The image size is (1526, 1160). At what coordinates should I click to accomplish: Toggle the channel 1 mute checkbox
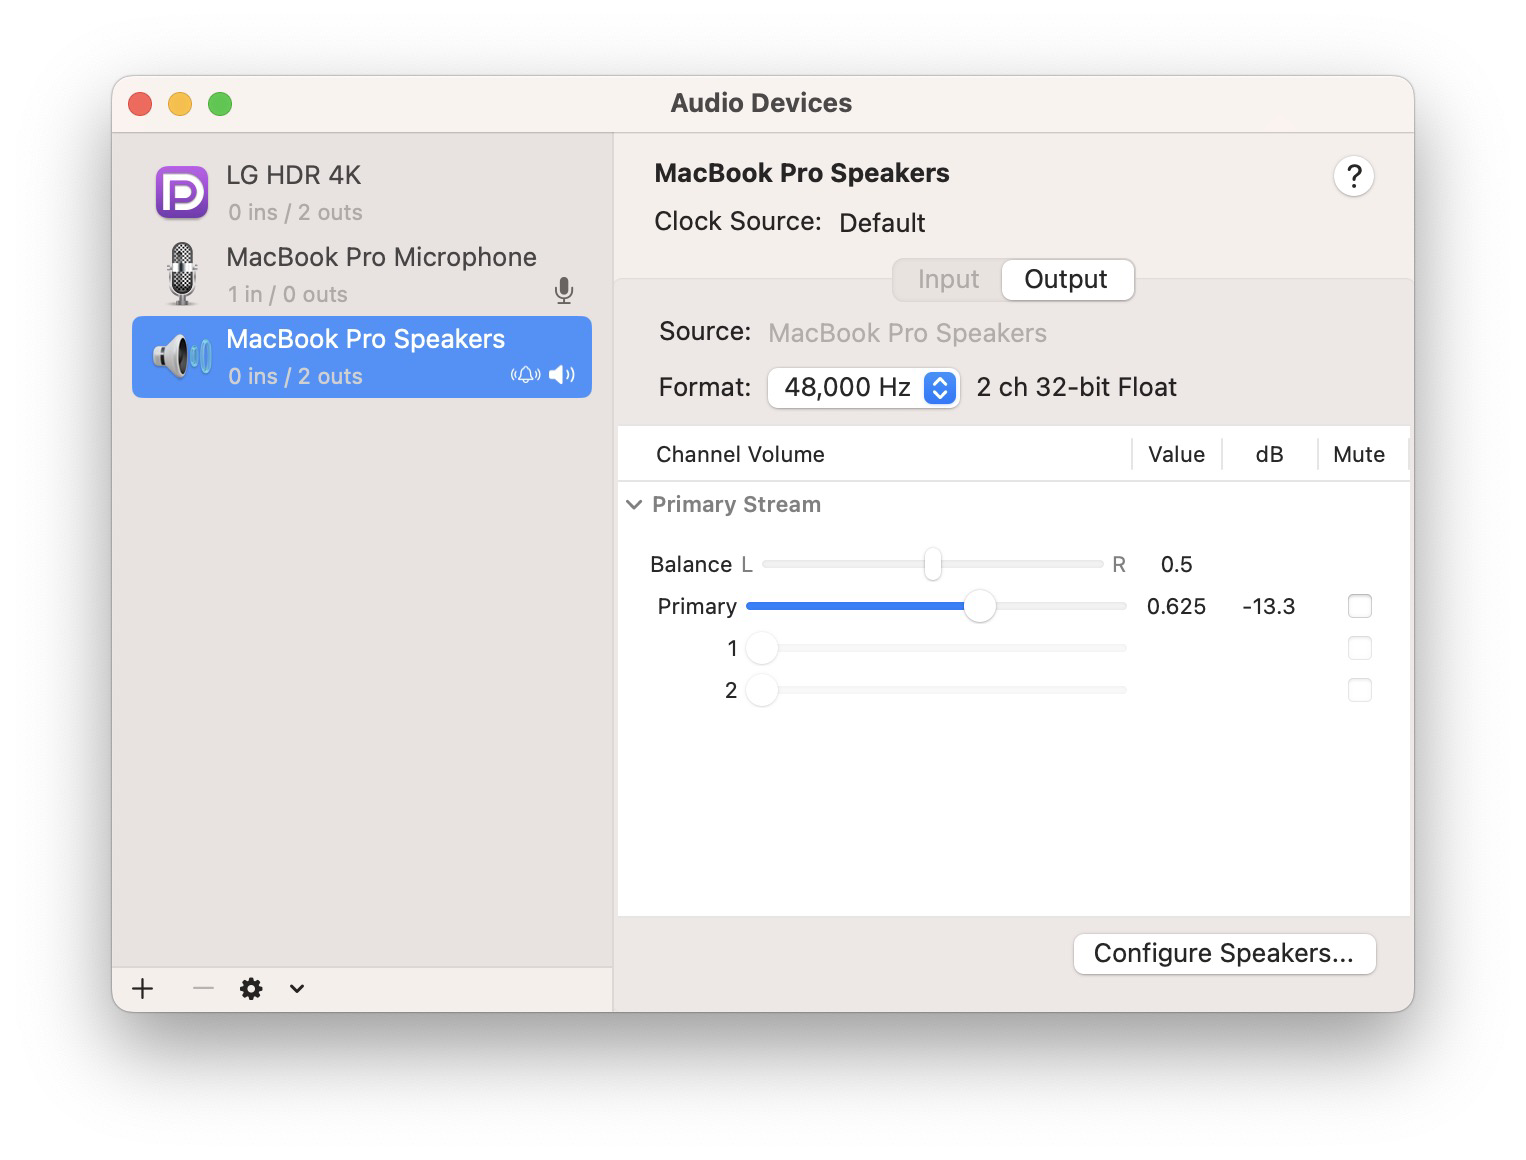(1359, 648)
